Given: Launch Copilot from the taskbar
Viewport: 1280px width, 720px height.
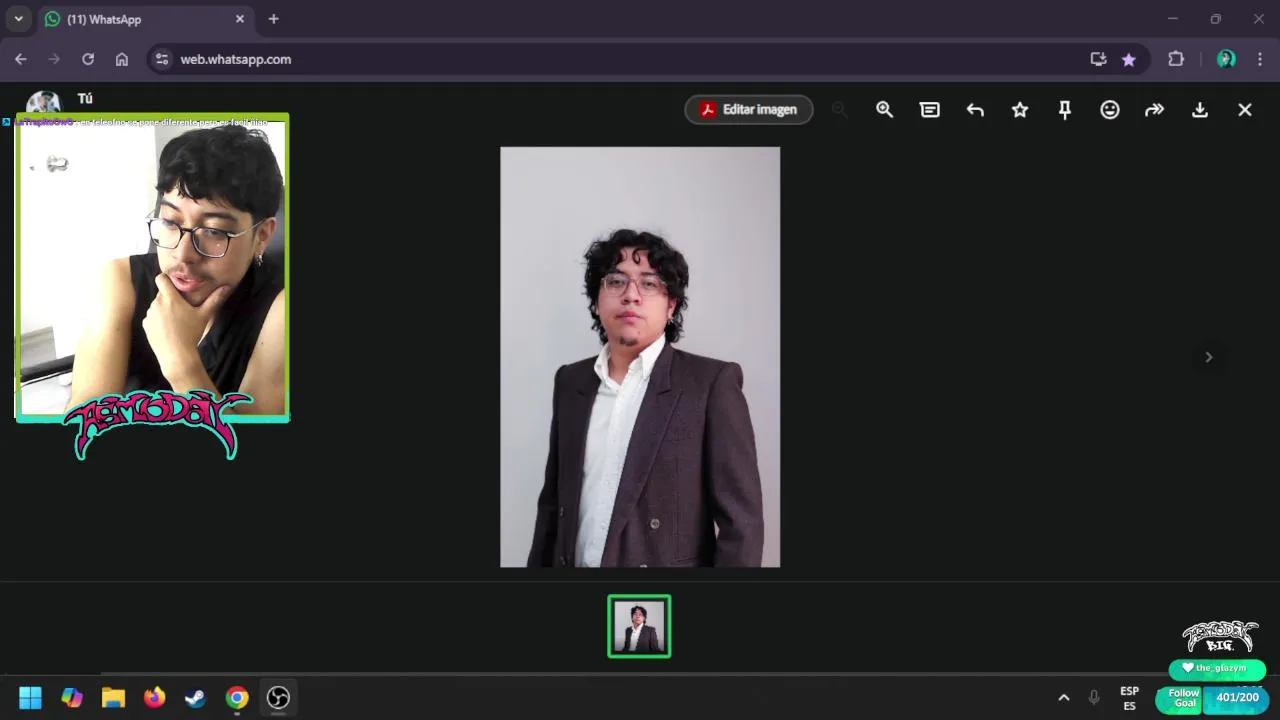Looking at the screenshot, I should pyautogui.click(x=72, y=698).
